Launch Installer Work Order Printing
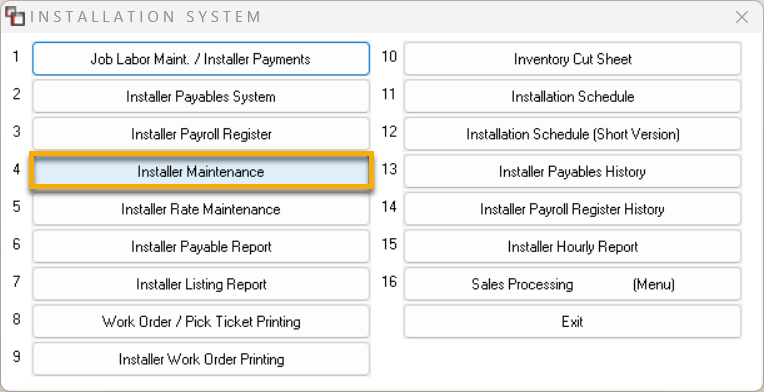 201,359
